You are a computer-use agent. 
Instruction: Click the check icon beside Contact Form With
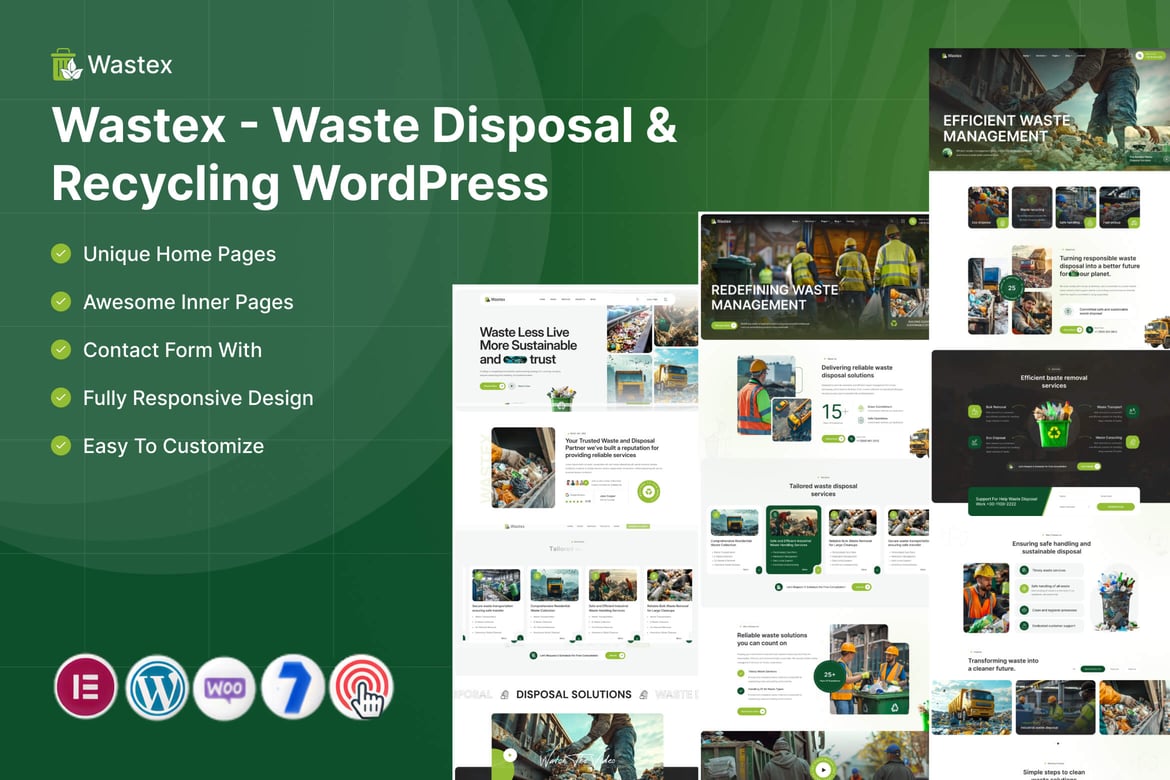pyautogui.click(x=61, y=349)
